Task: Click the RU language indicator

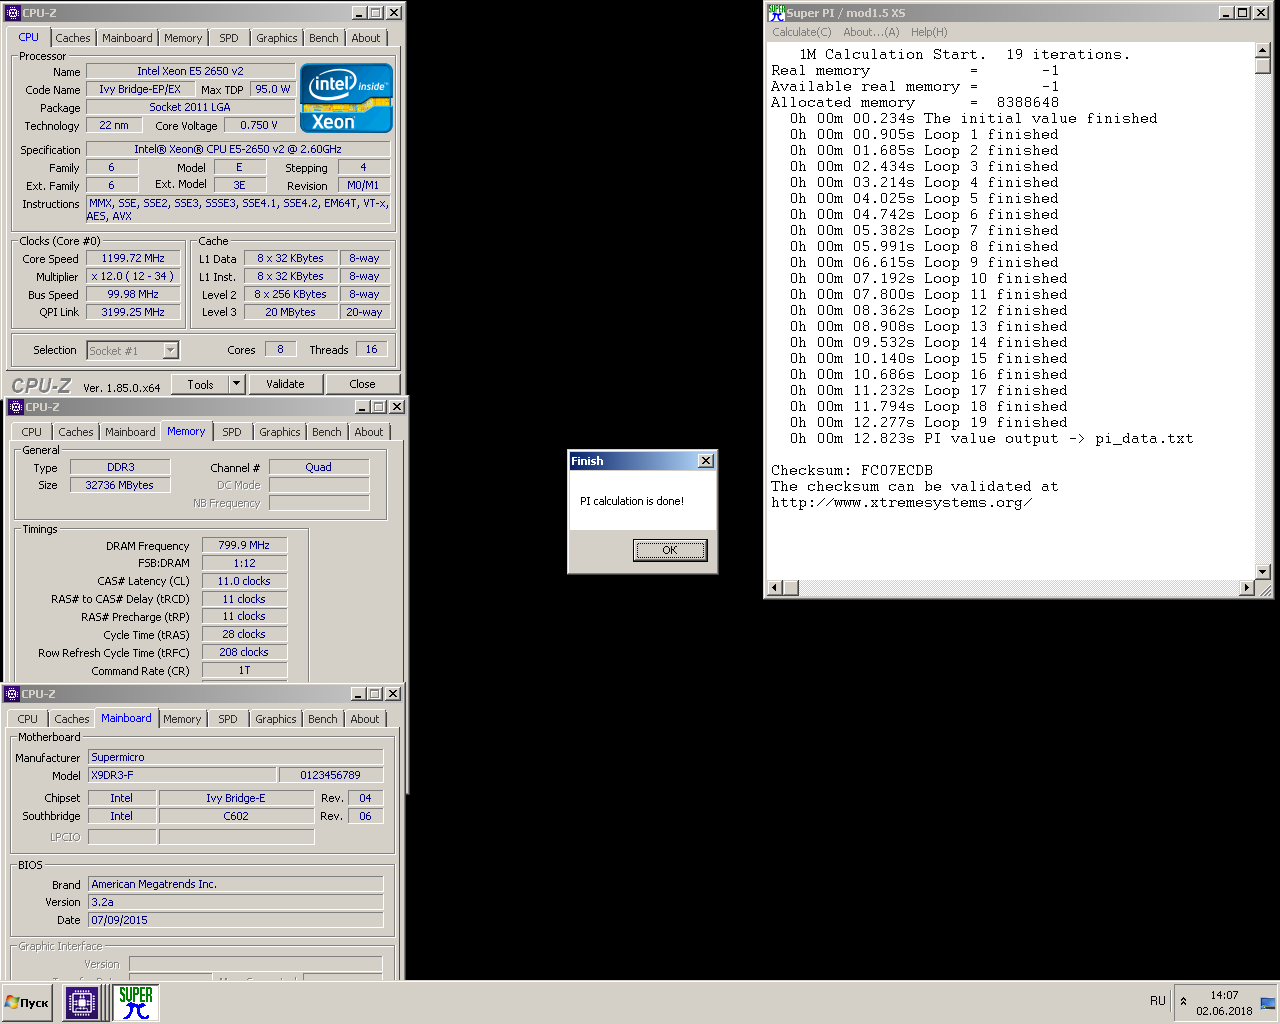Action: [1158, 1001]
